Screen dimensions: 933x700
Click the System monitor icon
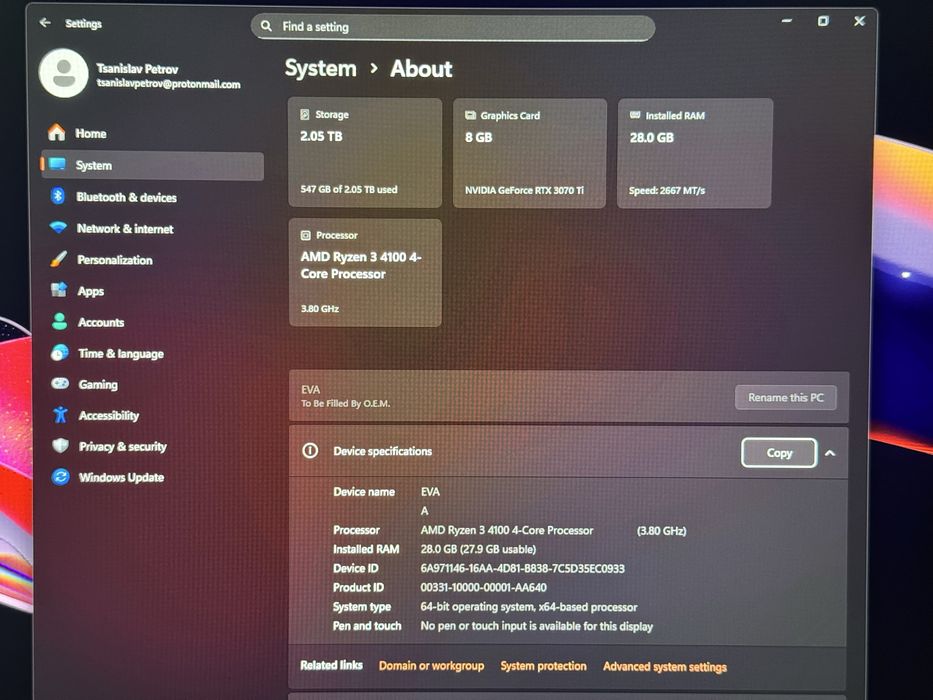[x=58, y=164]
